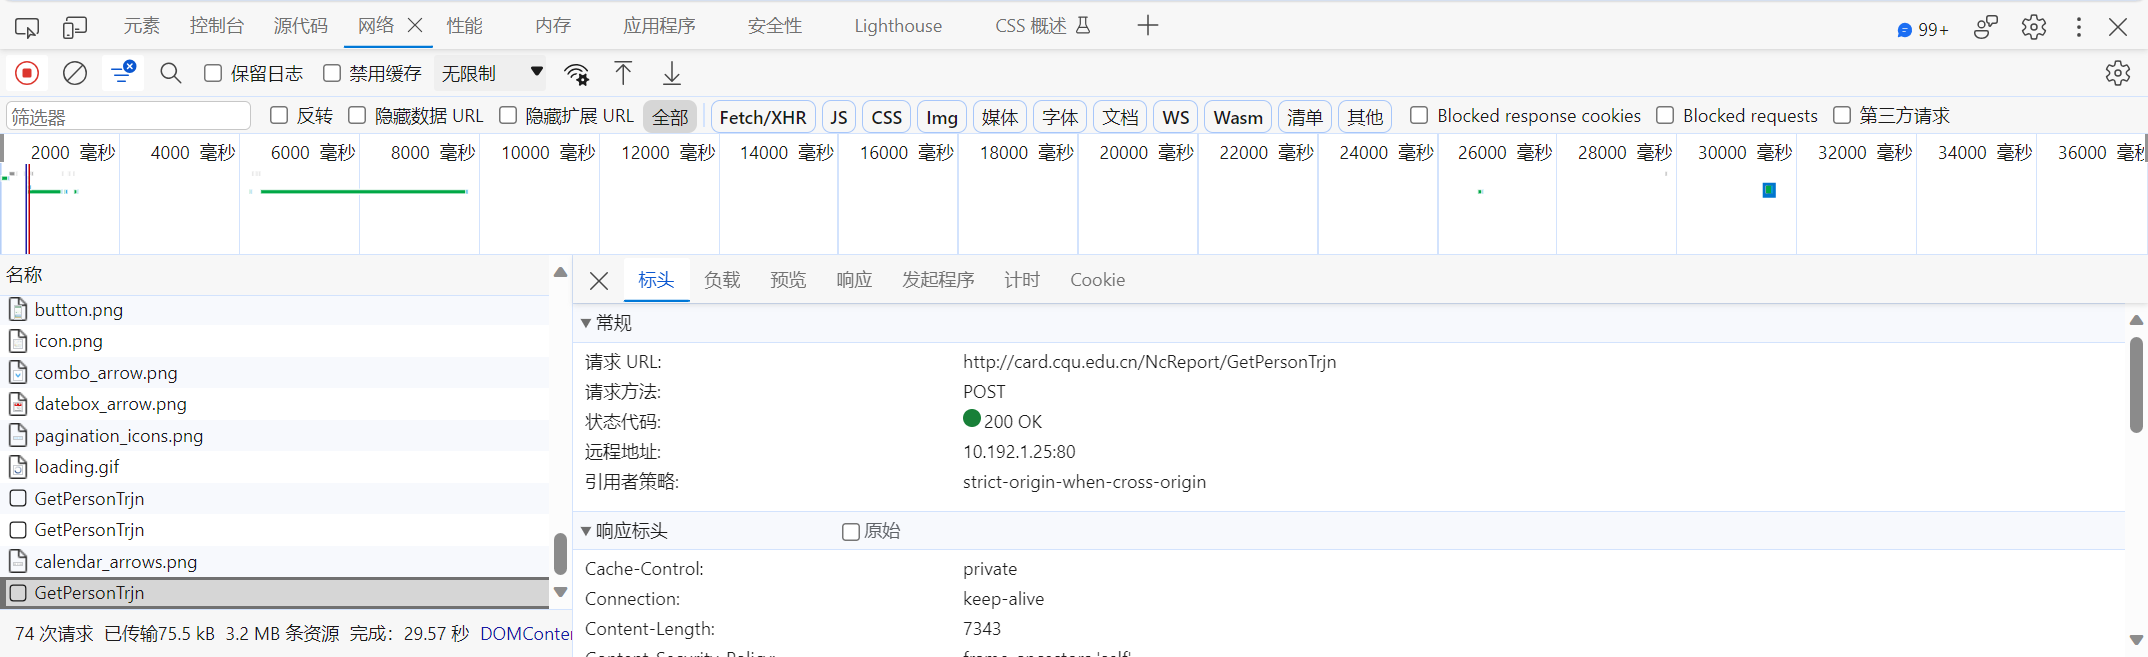Switch to 响应 details tab
Screen dimensions: 2148x657
tap(854, 280)
